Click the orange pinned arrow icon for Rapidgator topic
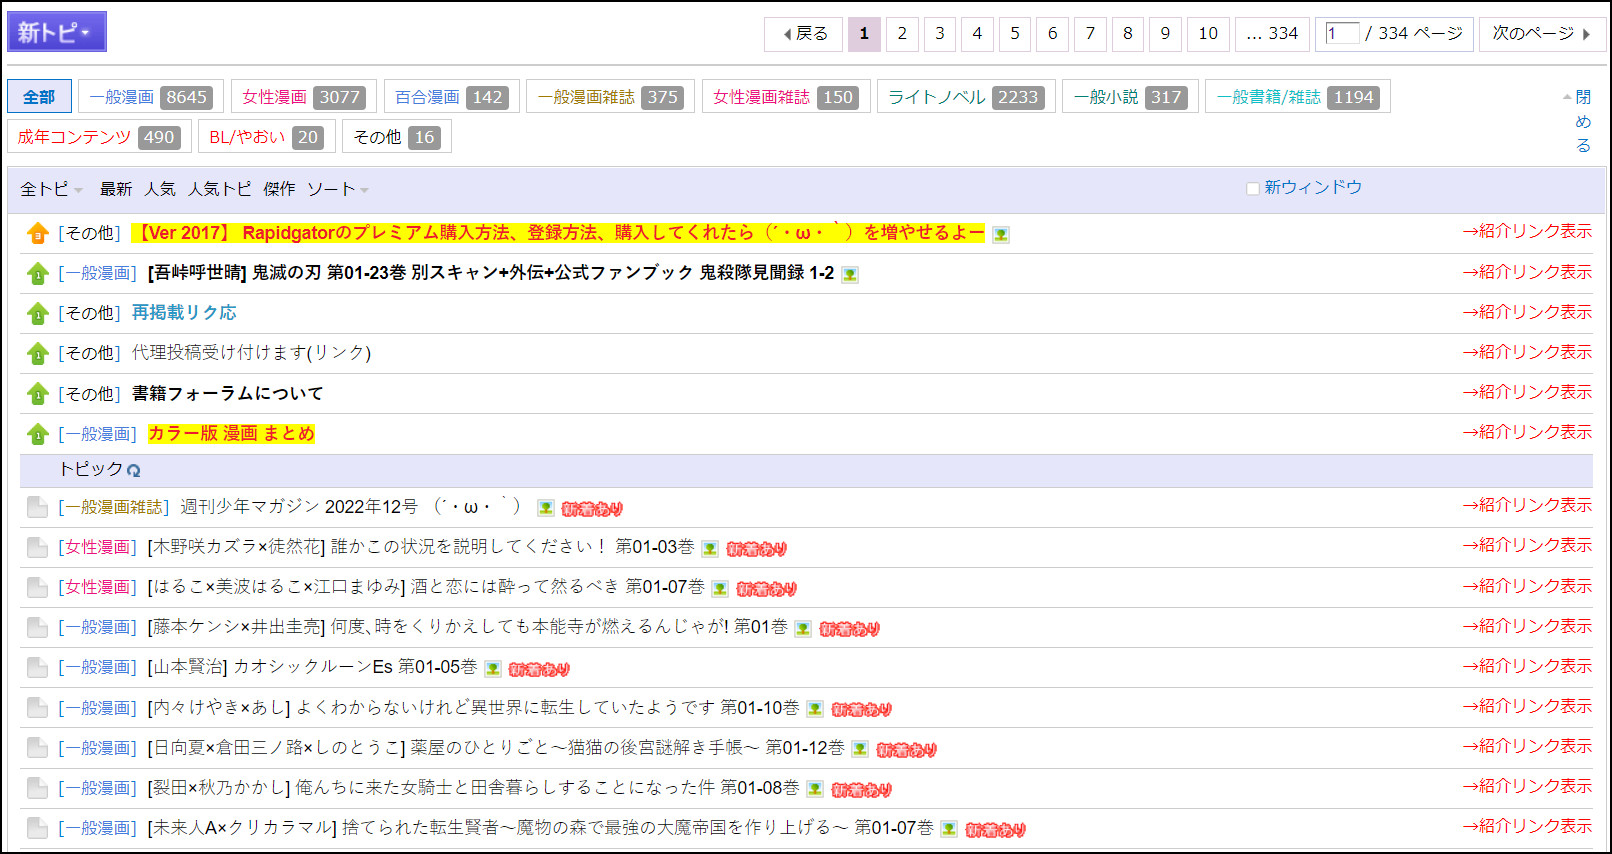1612x854 pixels. point(37,234)
